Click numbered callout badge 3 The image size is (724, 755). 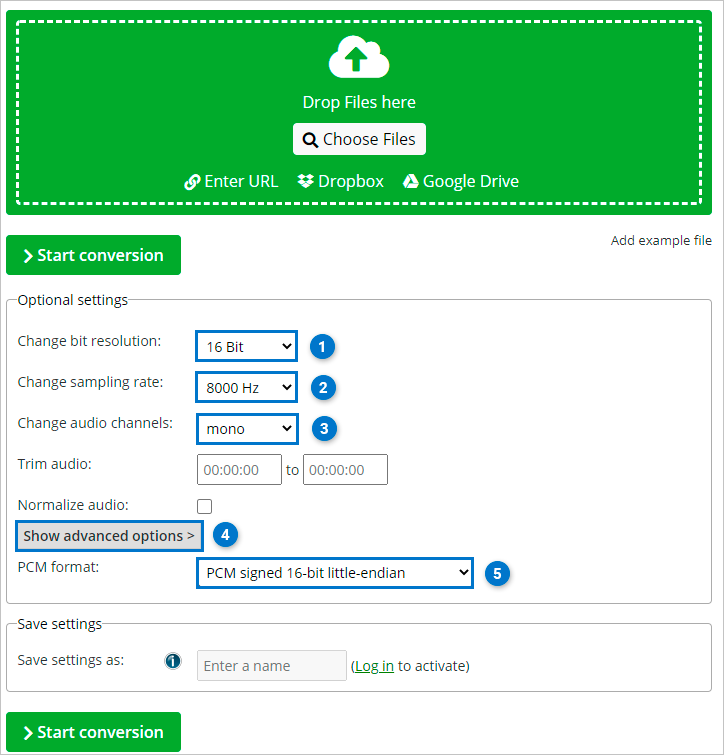click(x=321, y=428)
